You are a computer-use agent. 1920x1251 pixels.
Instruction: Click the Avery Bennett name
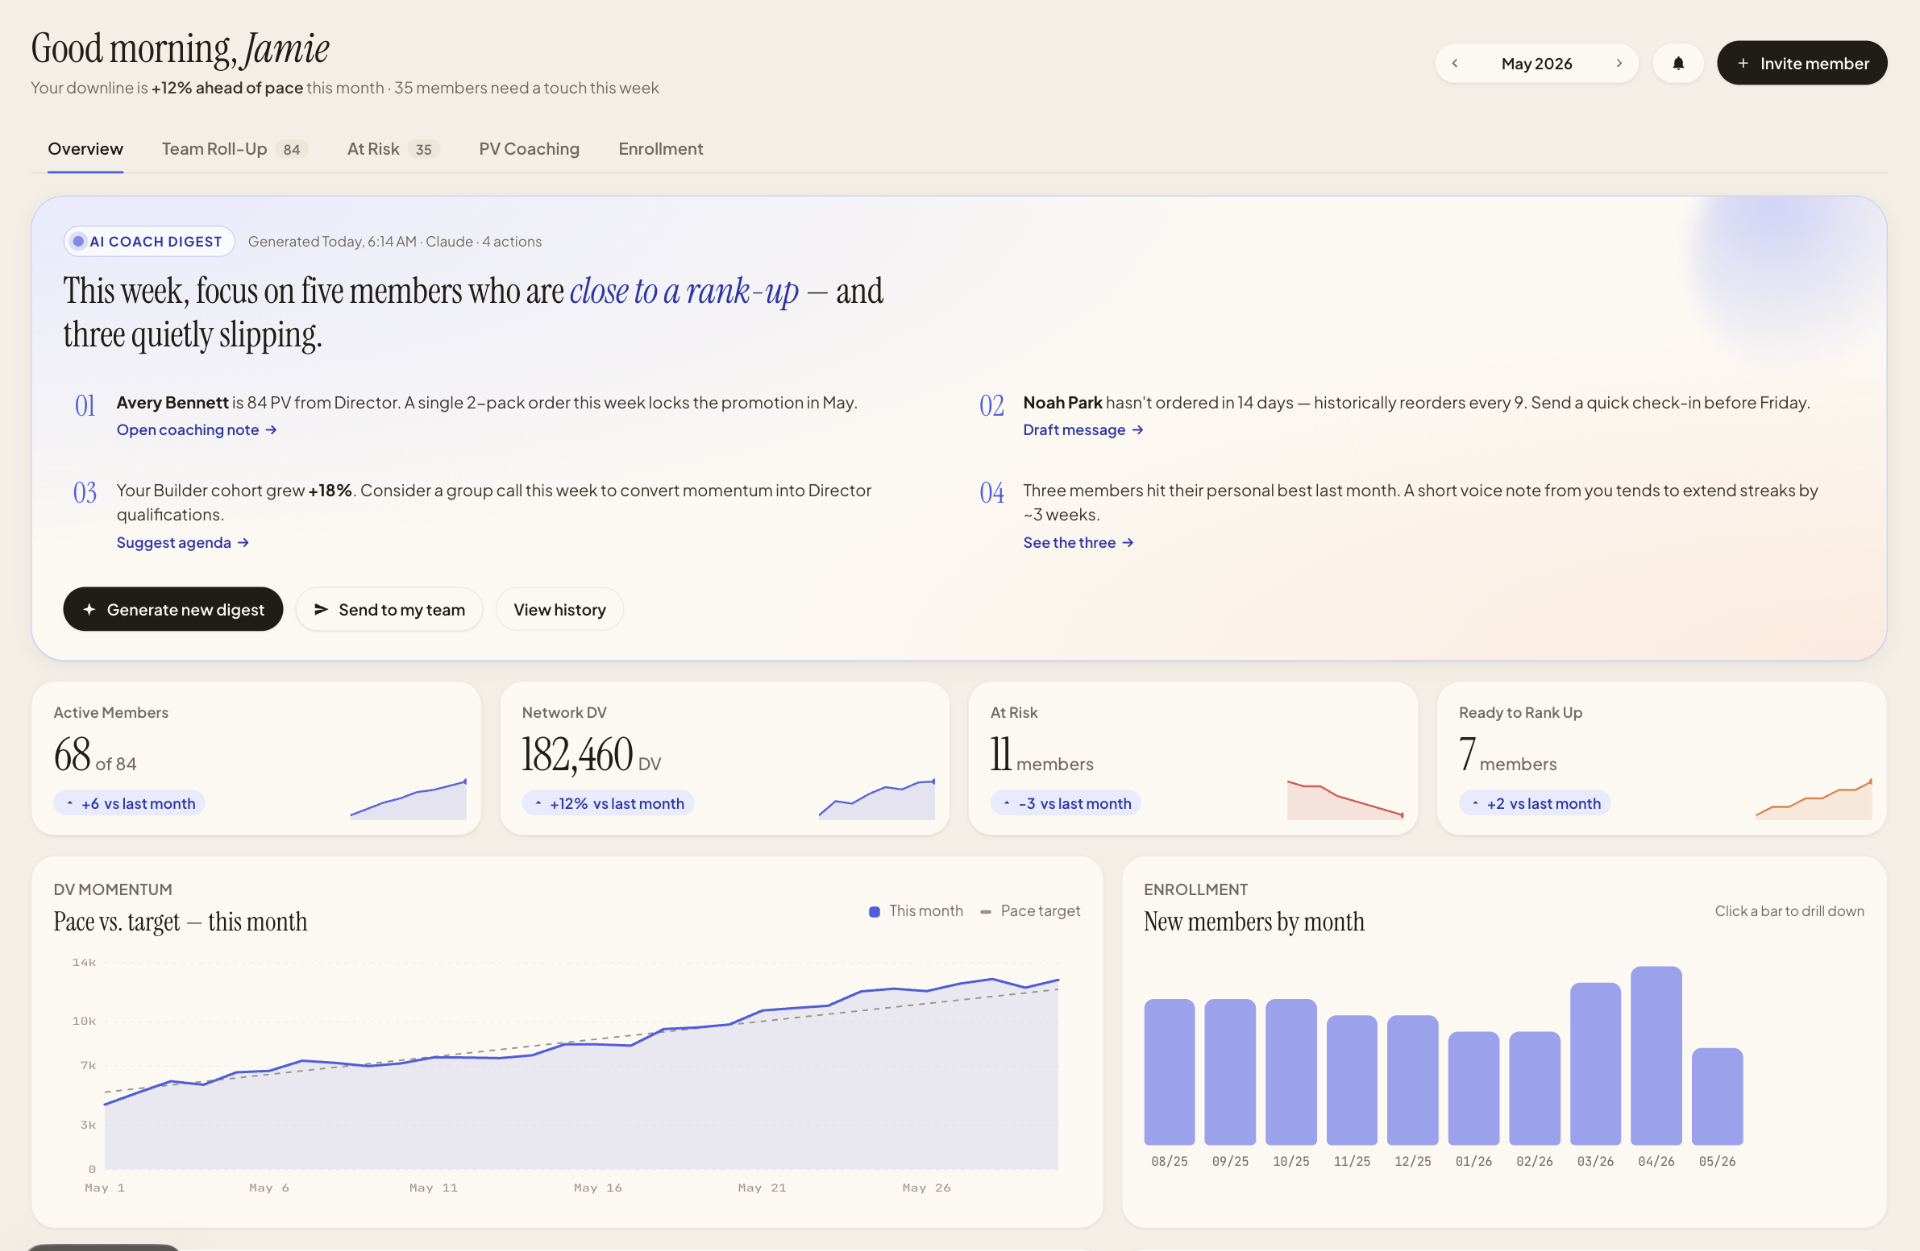click(173, 402)
